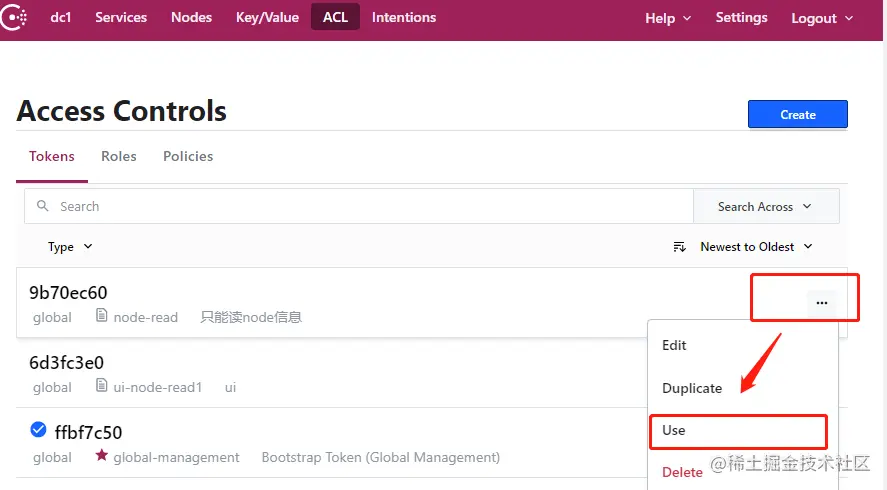The width and height of the screenshot is (887, 490).
Task: Open the dc1 datacenter selector
Action: click(61, 17)
